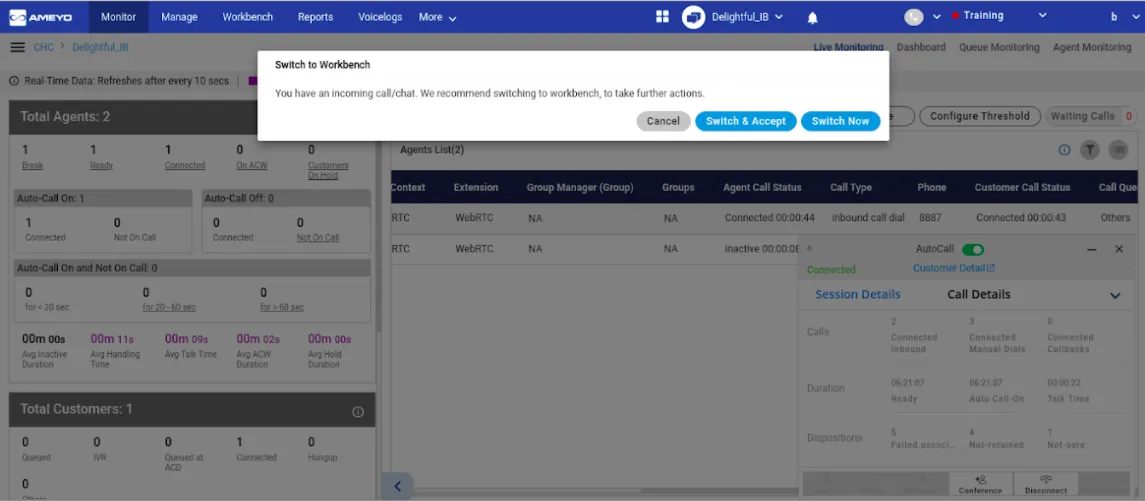Click the Waiting Calls indicator
This screenshot has height=501, width=1145.
point(1091,115)
